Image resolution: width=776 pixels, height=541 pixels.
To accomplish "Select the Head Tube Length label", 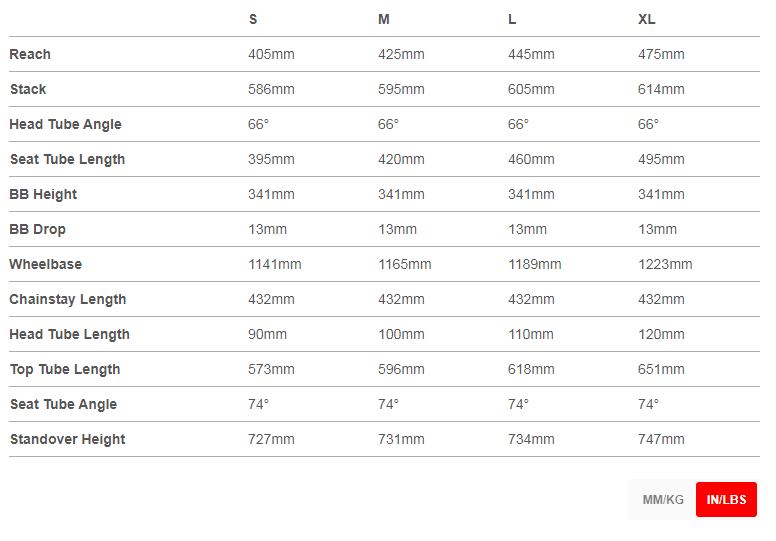I will [x=70, y=334].
